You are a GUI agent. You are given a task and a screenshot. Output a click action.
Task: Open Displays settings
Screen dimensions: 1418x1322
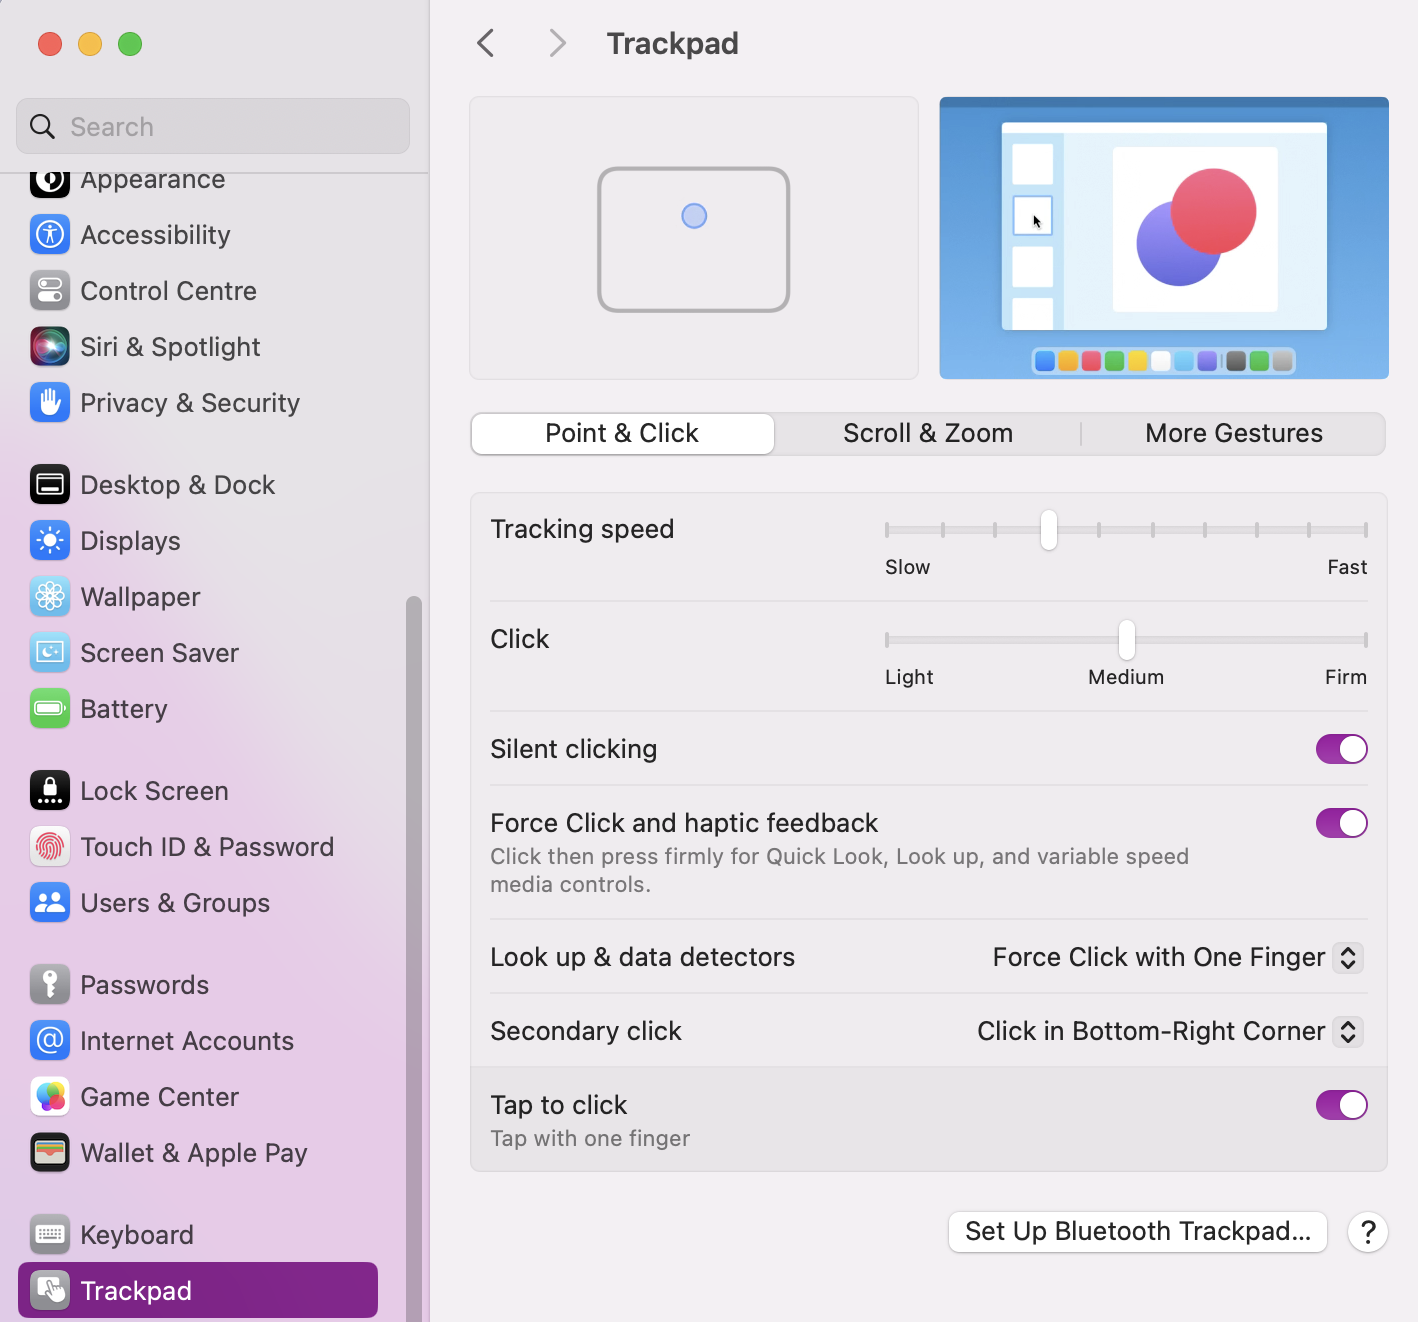click(49, 540)
